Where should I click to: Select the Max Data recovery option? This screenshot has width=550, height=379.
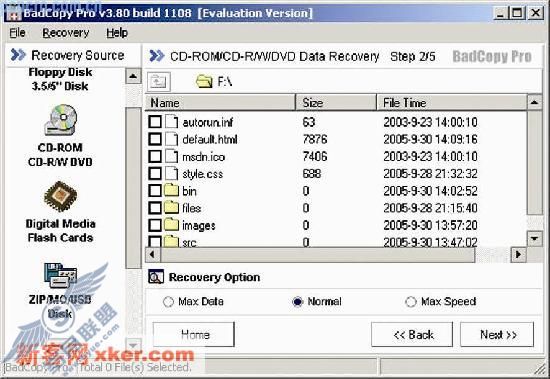point(168,302)
